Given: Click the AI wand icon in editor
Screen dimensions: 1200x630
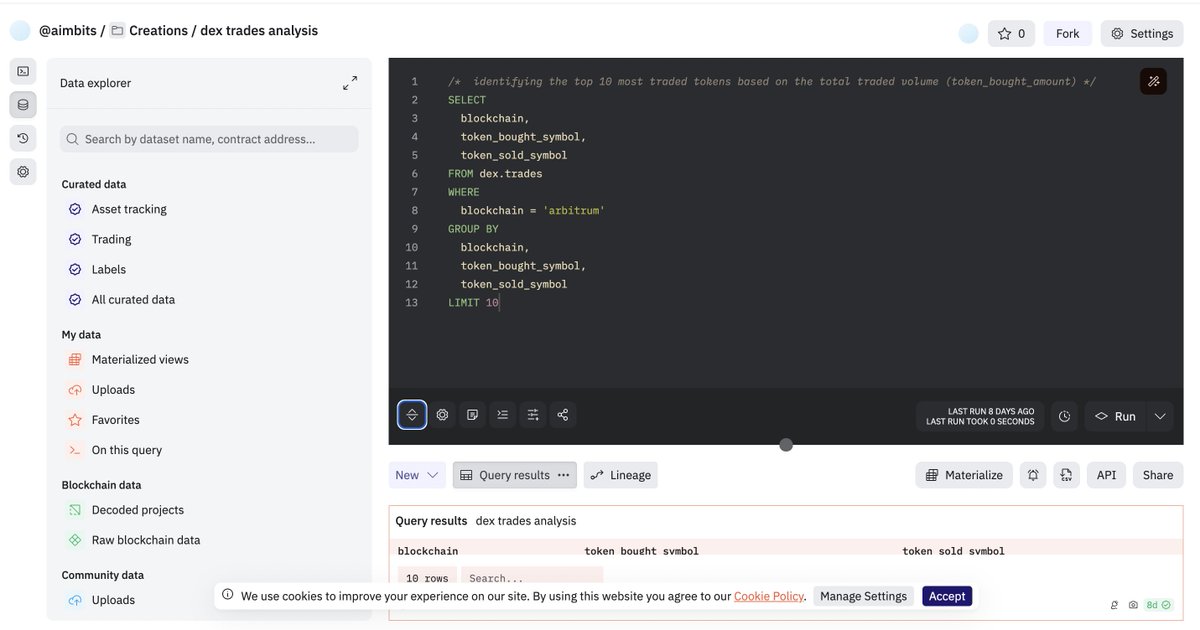Looking at the screenshot, I should click(x=1153, y=81).
